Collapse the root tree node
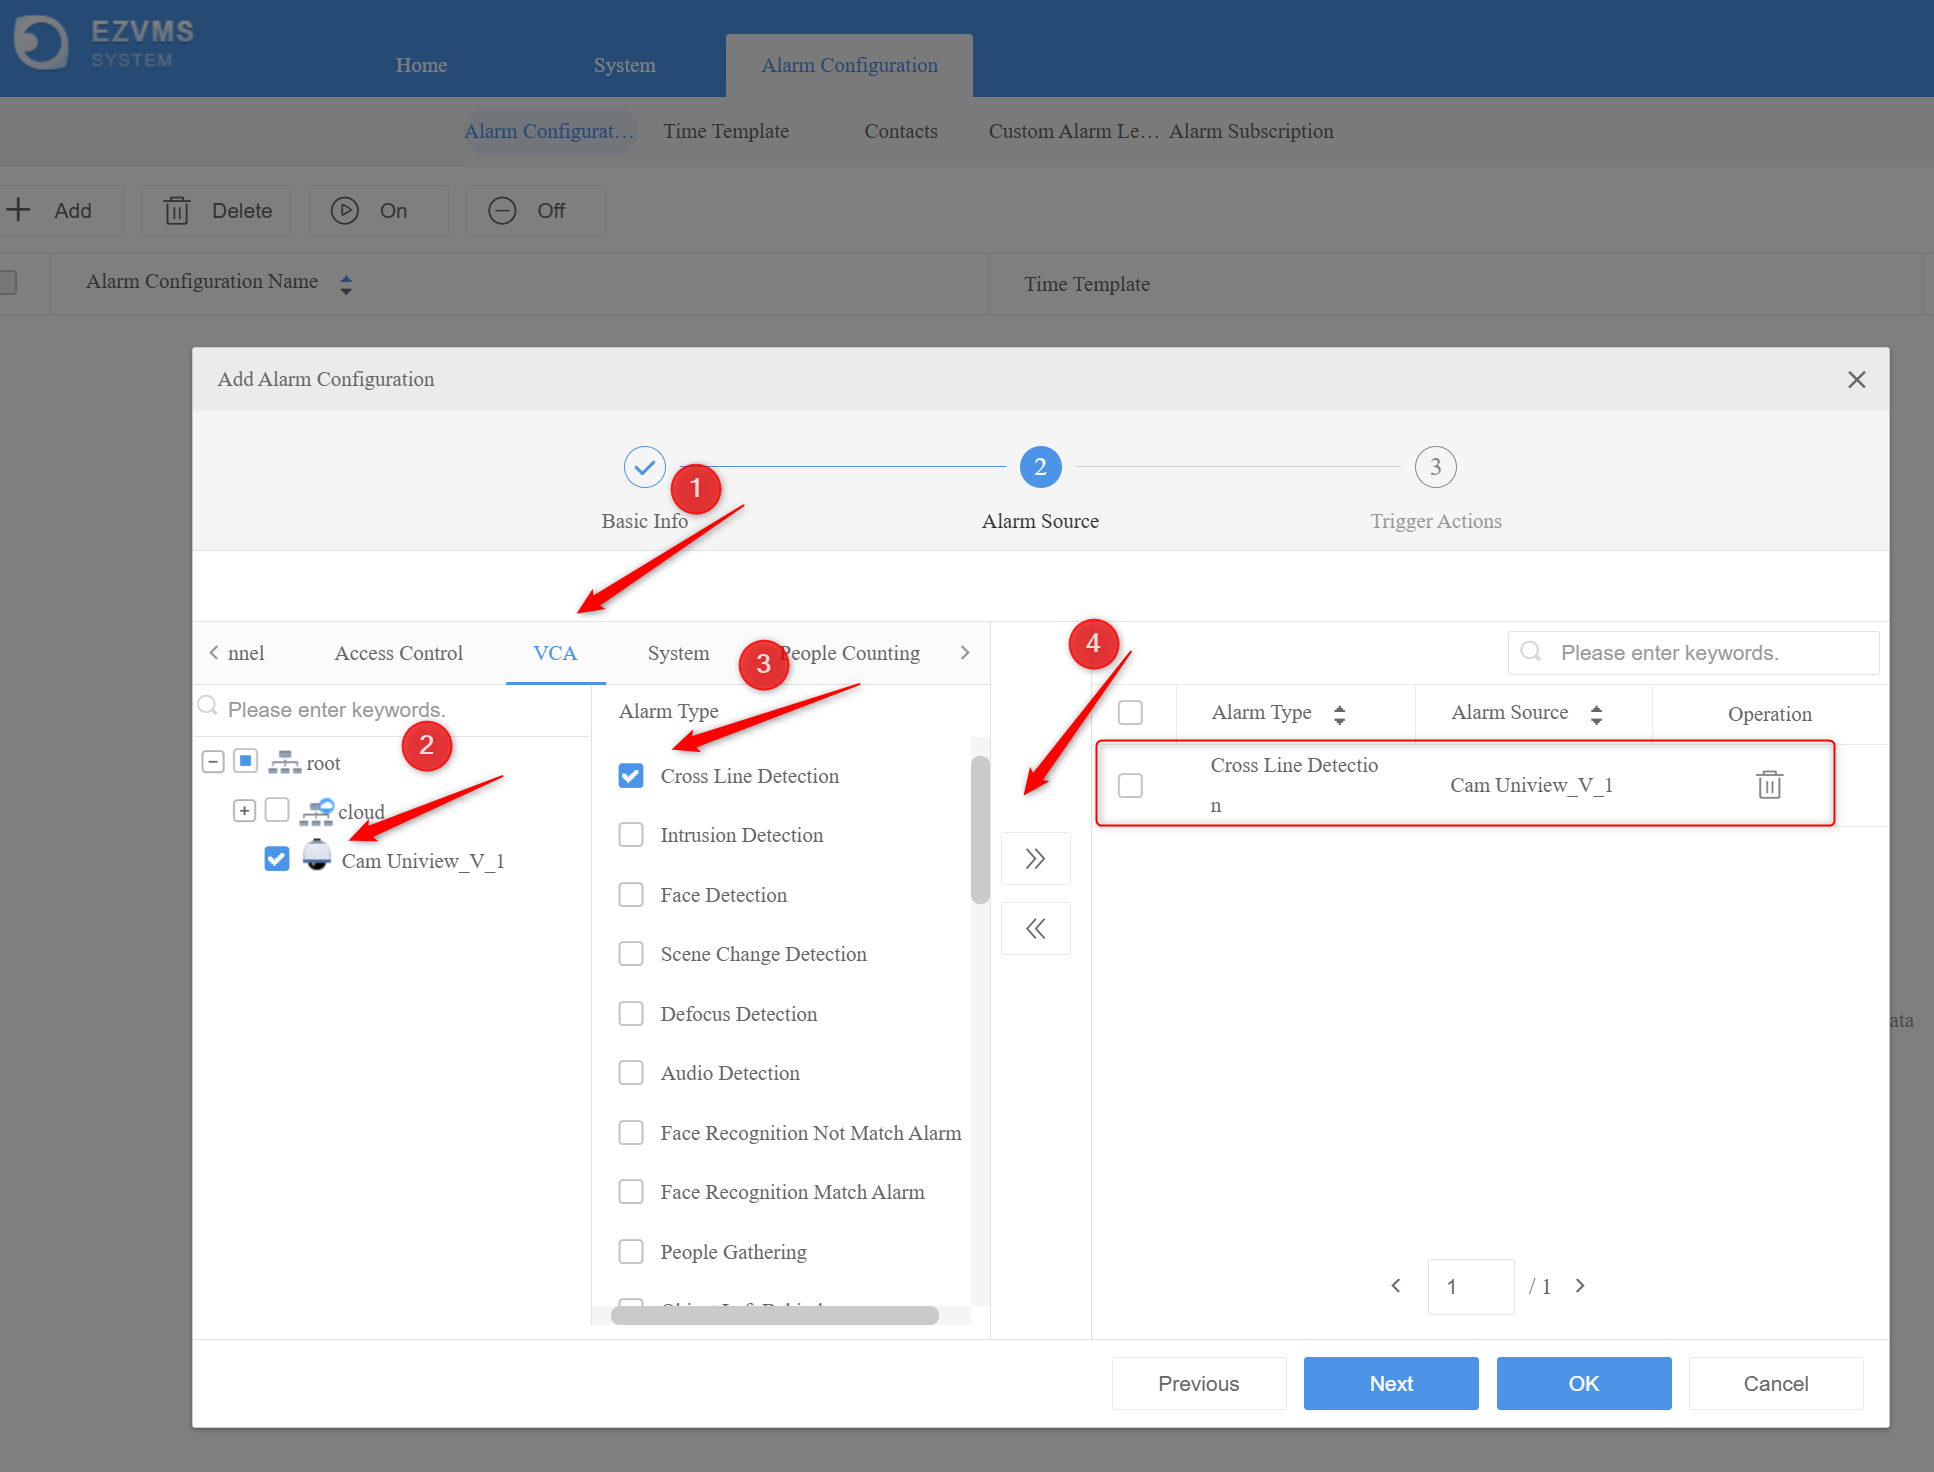 pos(213,762)
